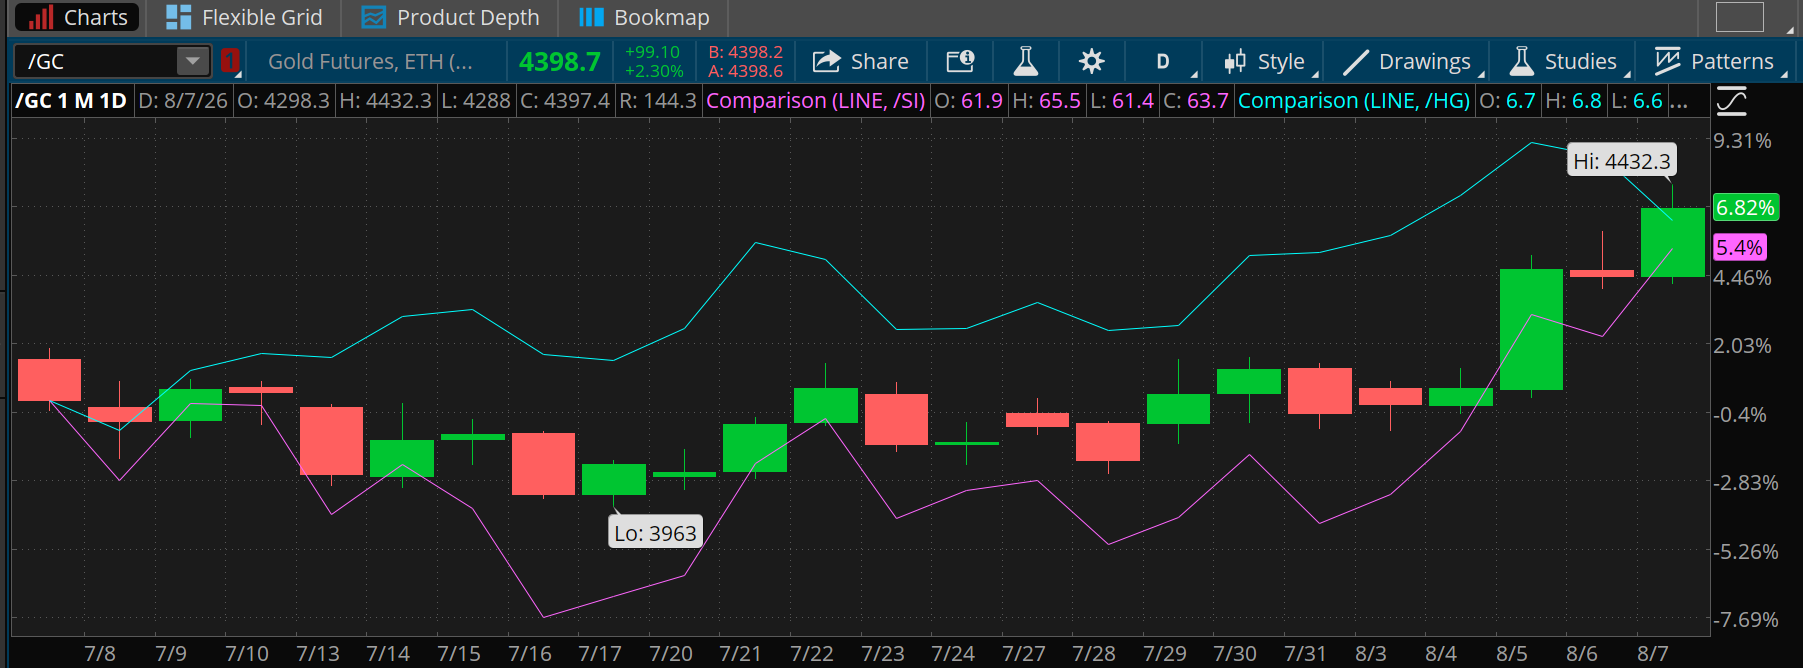This screenshot has width=1803, height=668.
Task: Open the Product Depth tab
Action: click(x=450, y=17)
